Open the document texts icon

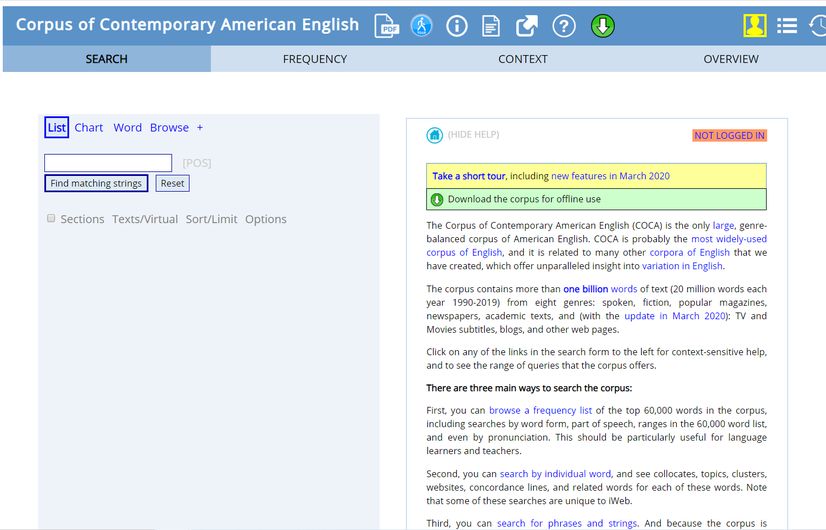[491, 26]
